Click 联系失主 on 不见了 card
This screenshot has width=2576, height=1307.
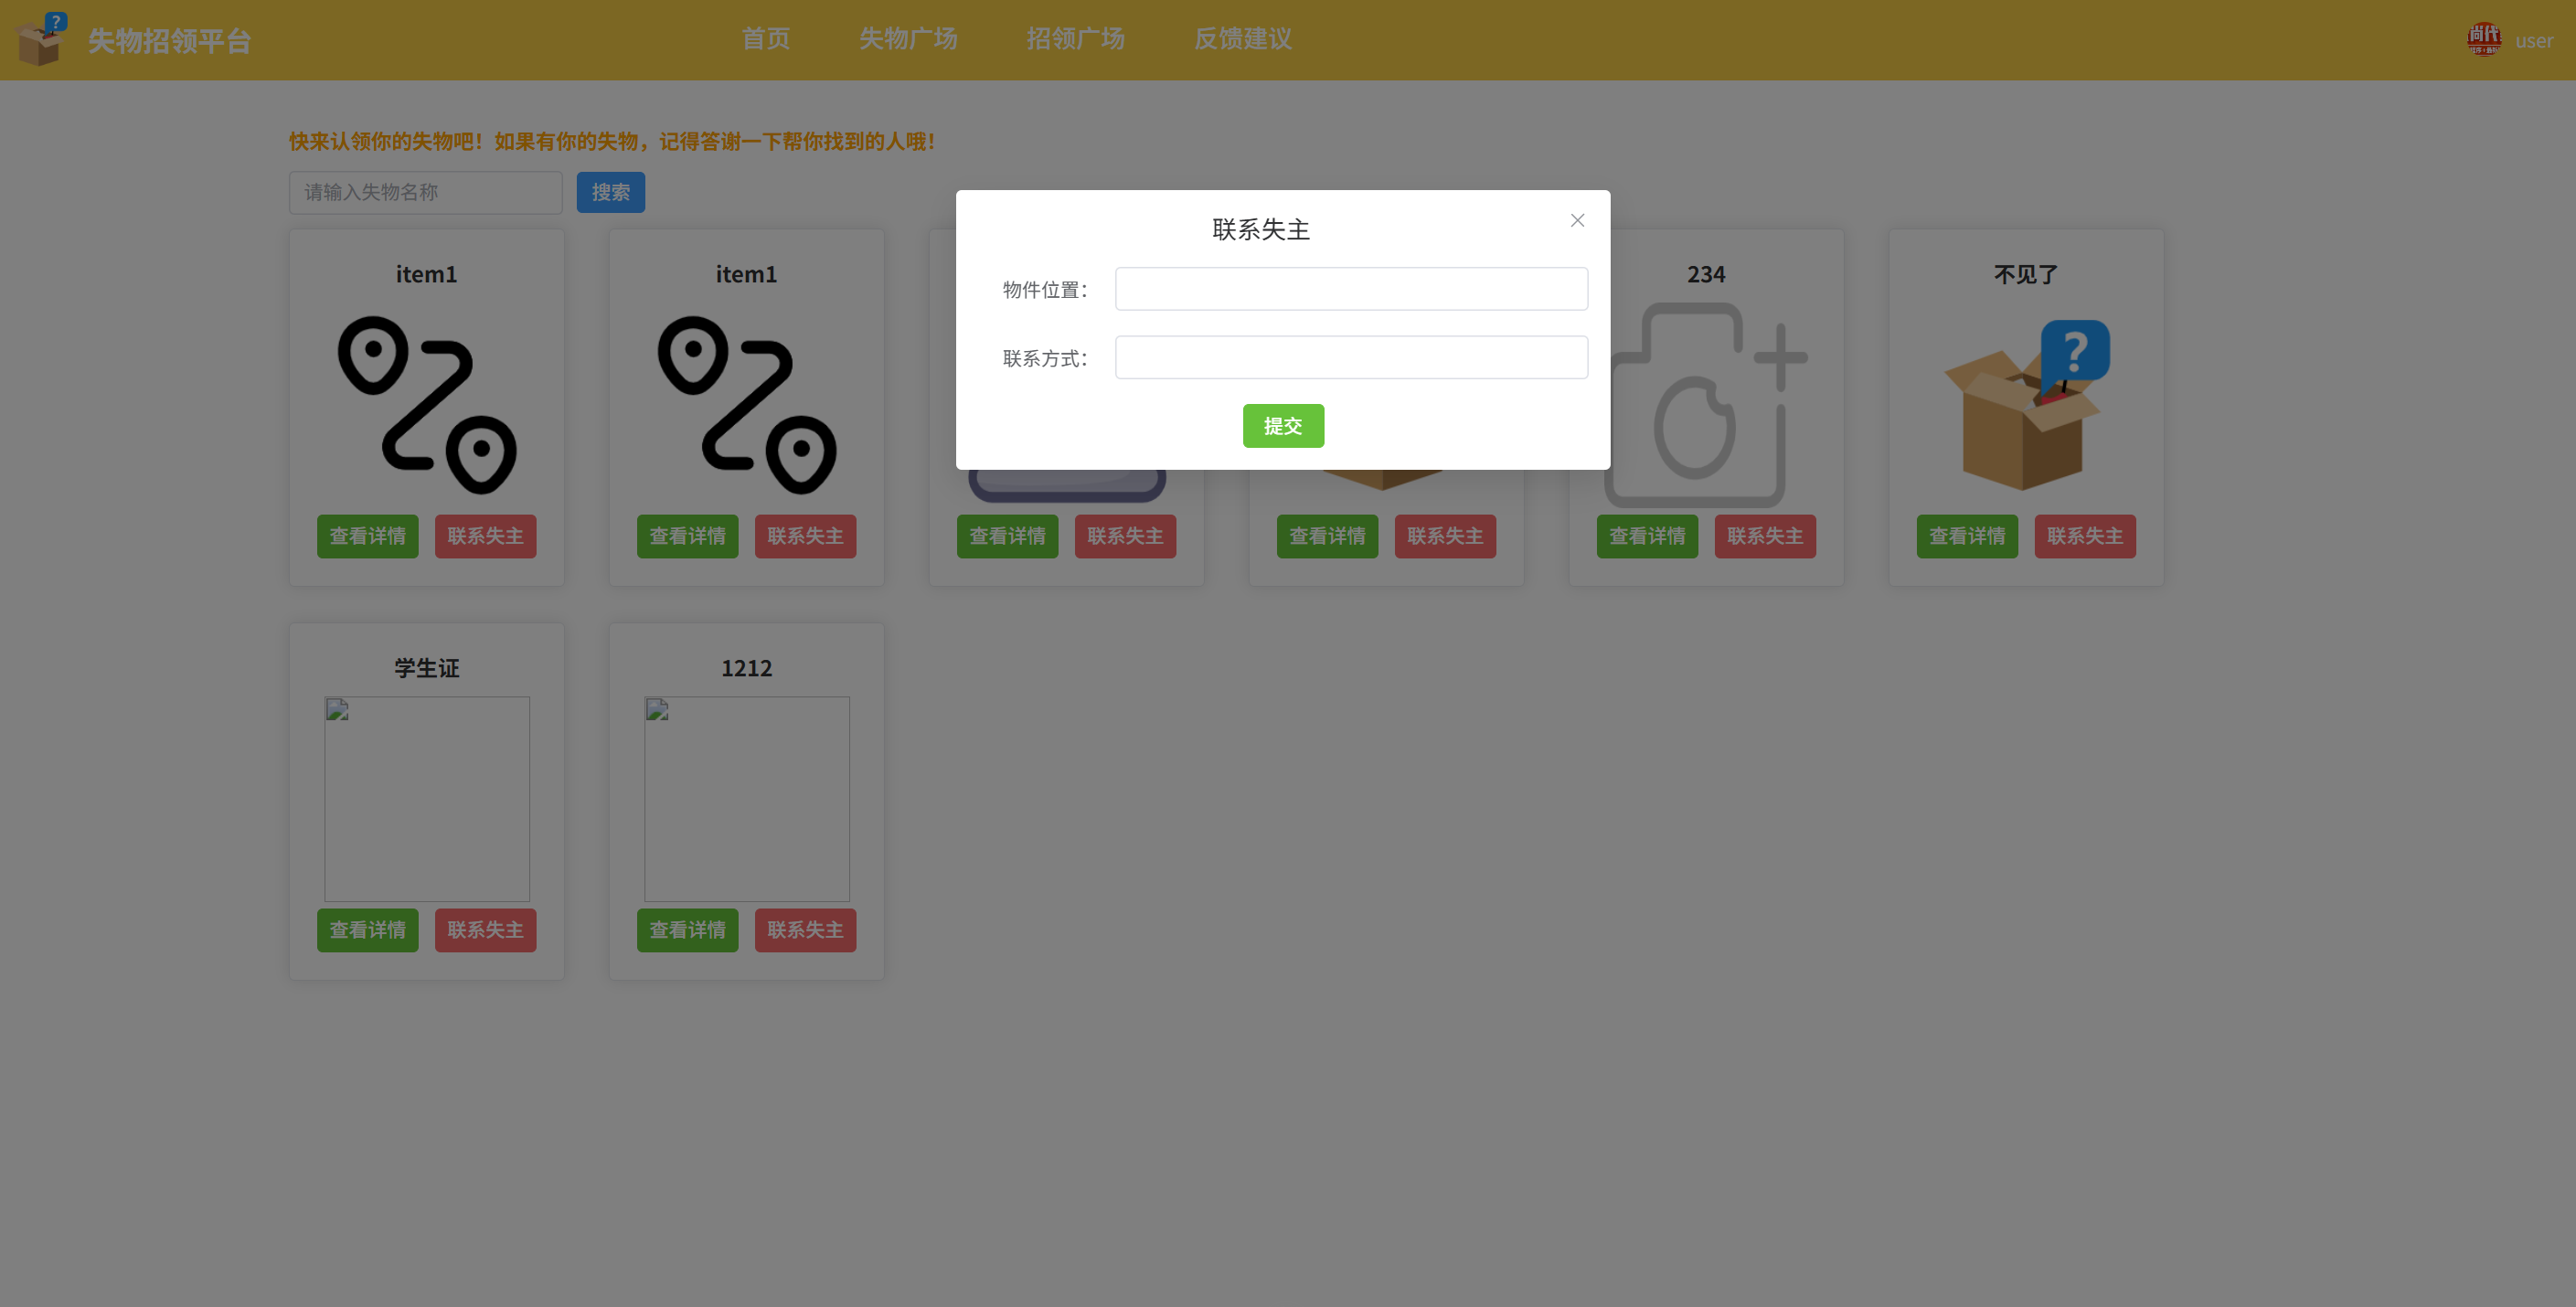(x=2084, y=536)
